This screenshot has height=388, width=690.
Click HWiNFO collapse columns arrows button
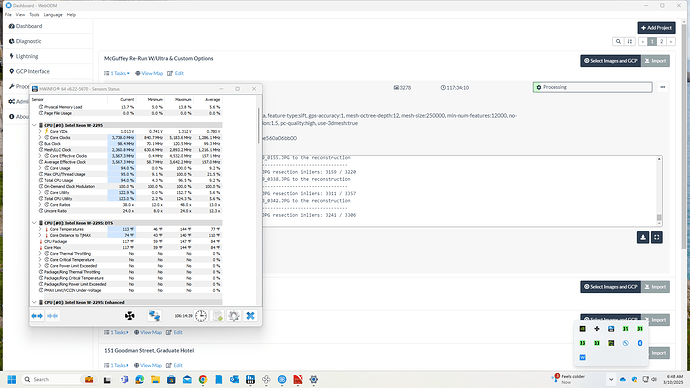click(52, 316)
